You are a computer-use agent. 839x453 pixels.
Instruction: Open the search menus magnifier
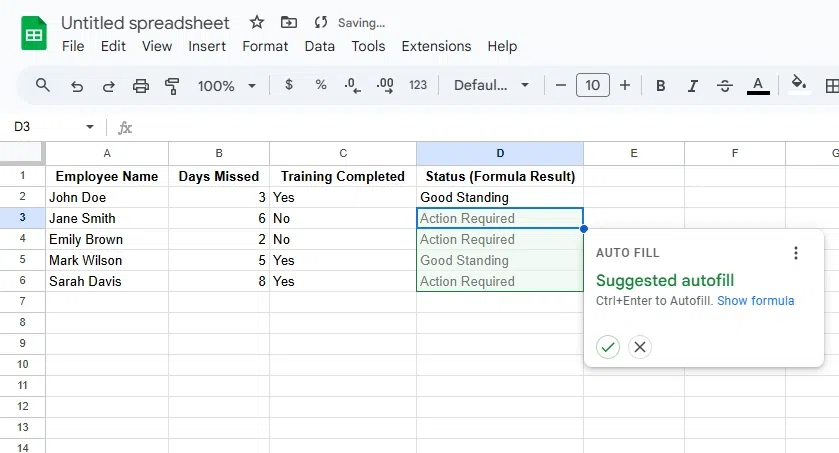tap(43, 85)
